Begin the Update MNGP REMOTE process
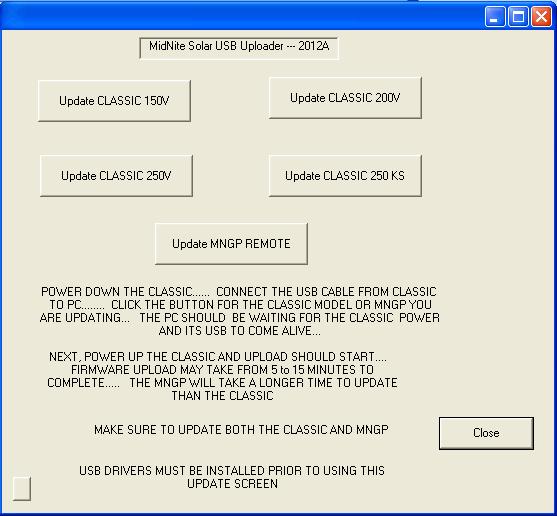This screenshot has width=557, height=516. [x=231, y=244]
